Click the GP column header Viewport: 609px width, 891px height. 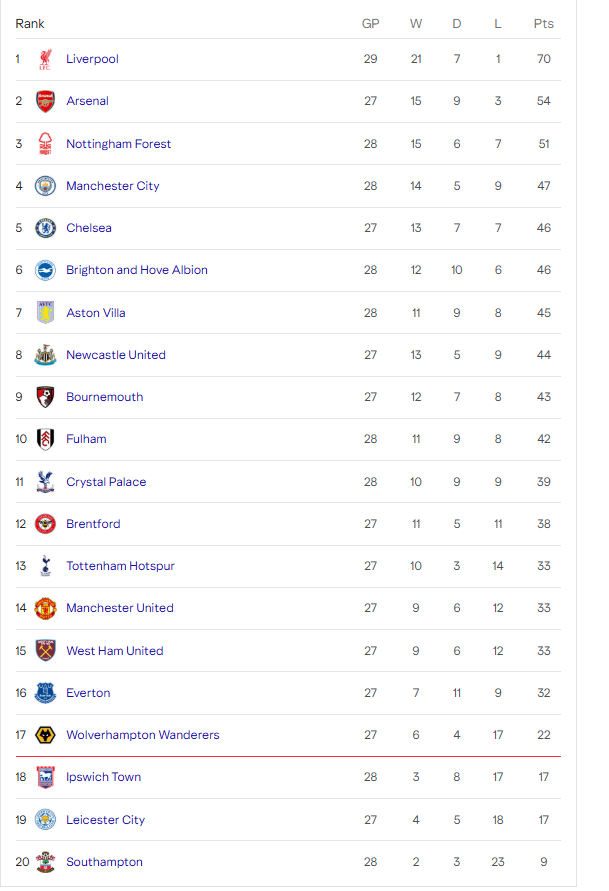click(370, 23)
